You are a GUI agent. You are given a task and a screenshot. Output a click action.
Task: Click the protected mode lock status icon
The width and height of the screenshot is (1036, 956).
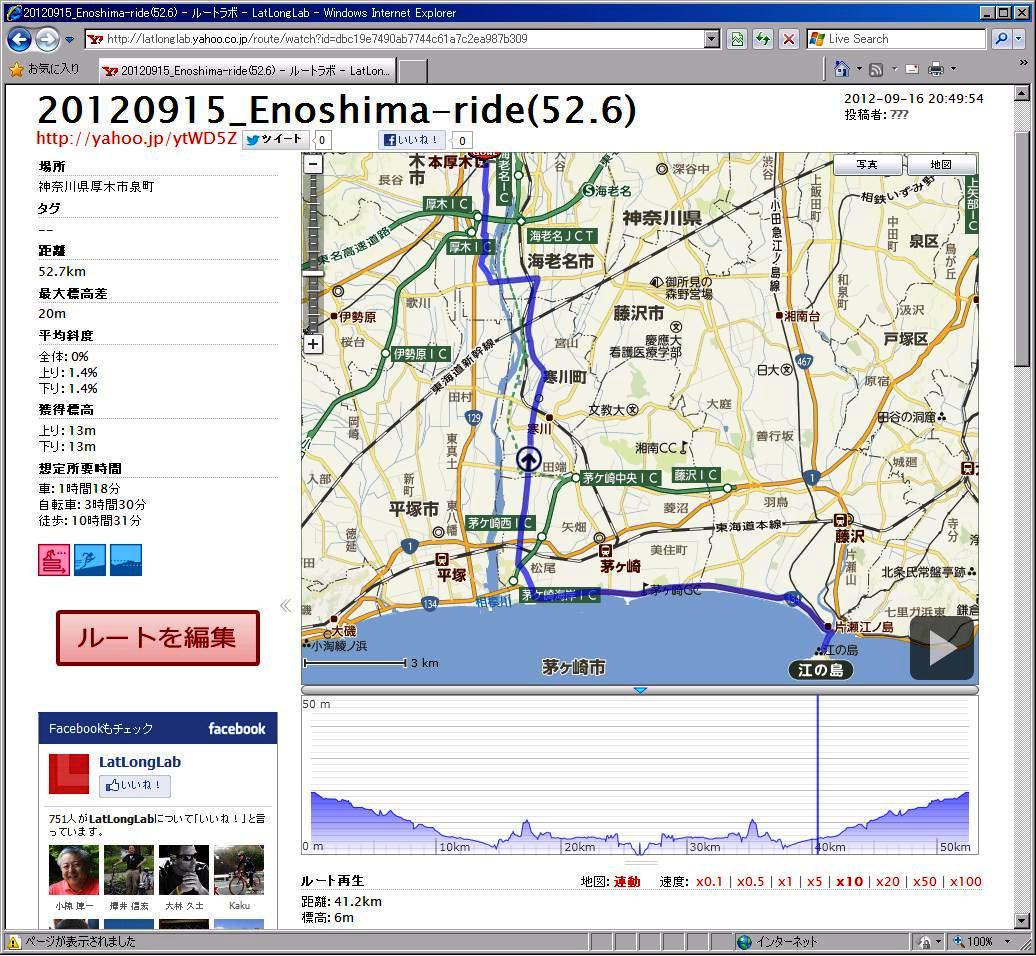pyautogui.click(x=926, y=942)
